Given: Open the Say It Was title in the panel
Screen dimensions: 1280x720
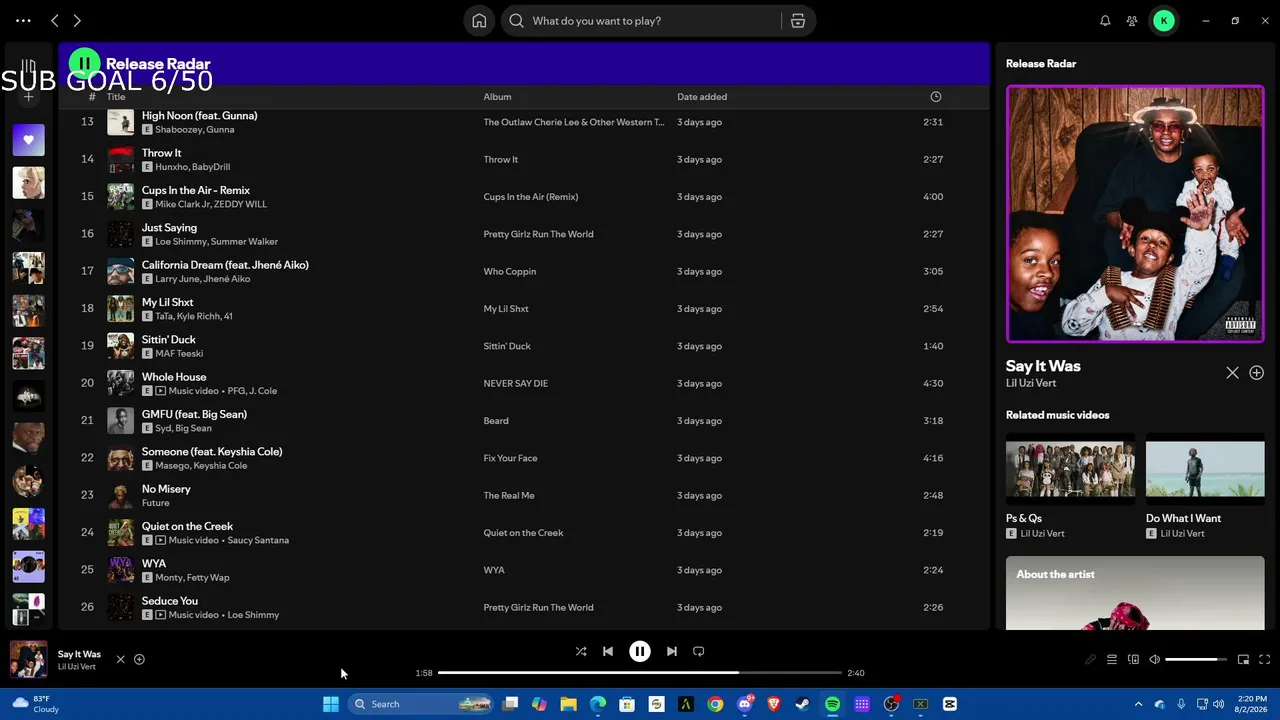Looking at the screenshot, I should click(x=1043, y=366).
